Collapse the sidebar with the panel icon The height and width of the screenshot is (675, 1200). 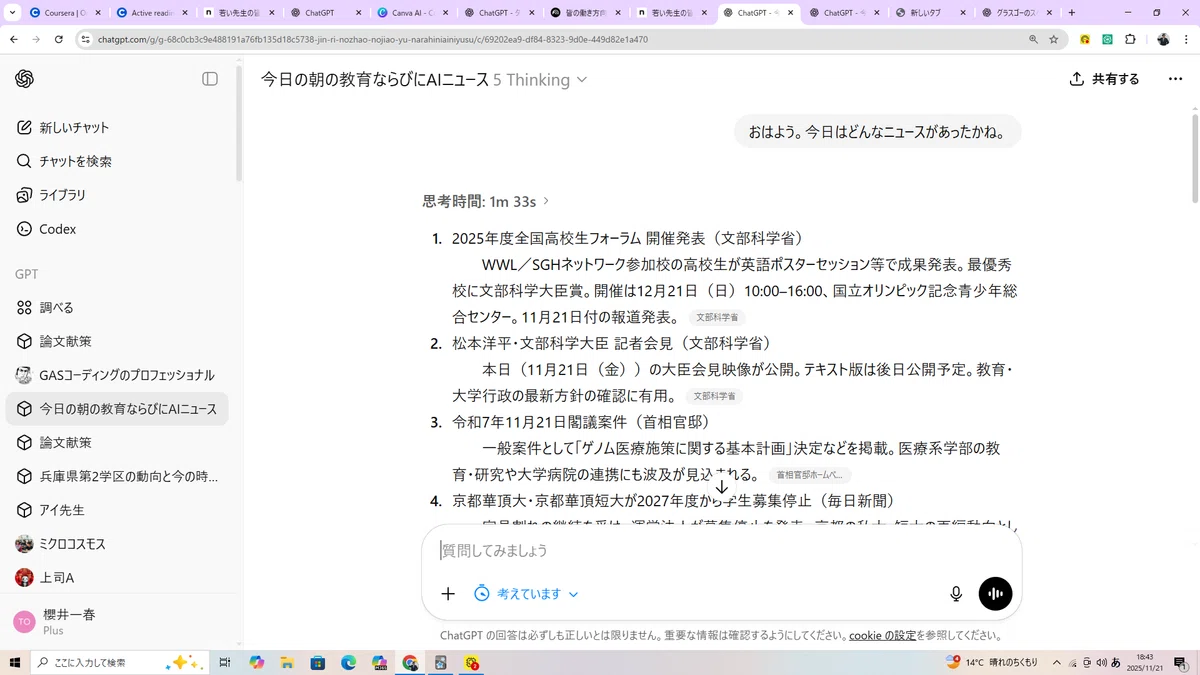(x=210, y=79)
